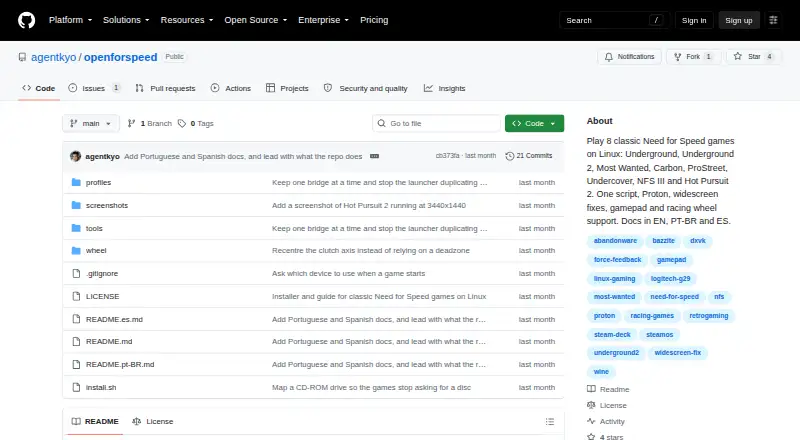Open the Security and quality tab

click(x=366, y=88)
